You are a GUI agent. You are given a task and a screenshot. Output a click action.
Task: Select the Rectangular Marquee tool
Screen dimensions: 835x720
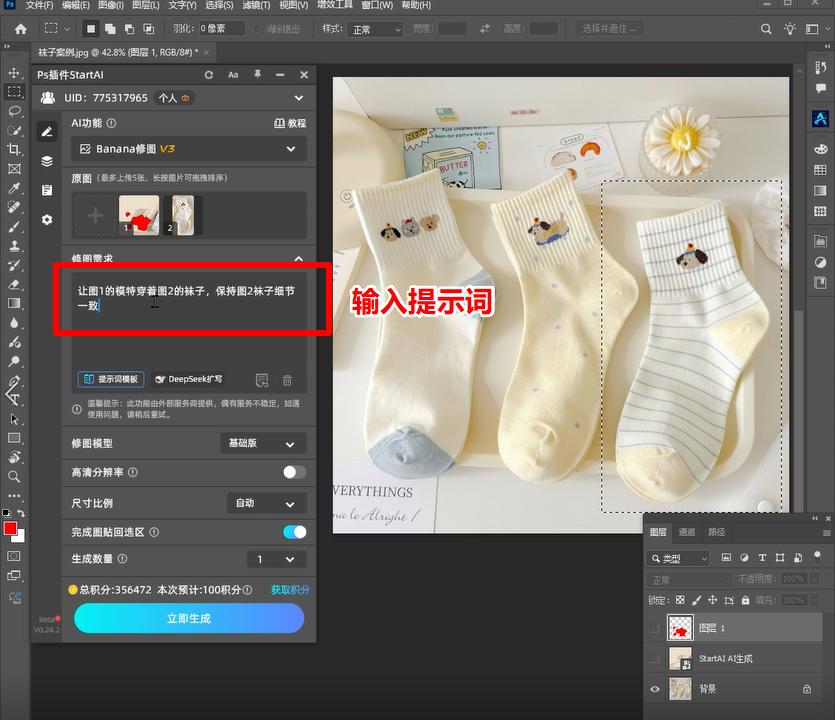click(x=14, y=92)
